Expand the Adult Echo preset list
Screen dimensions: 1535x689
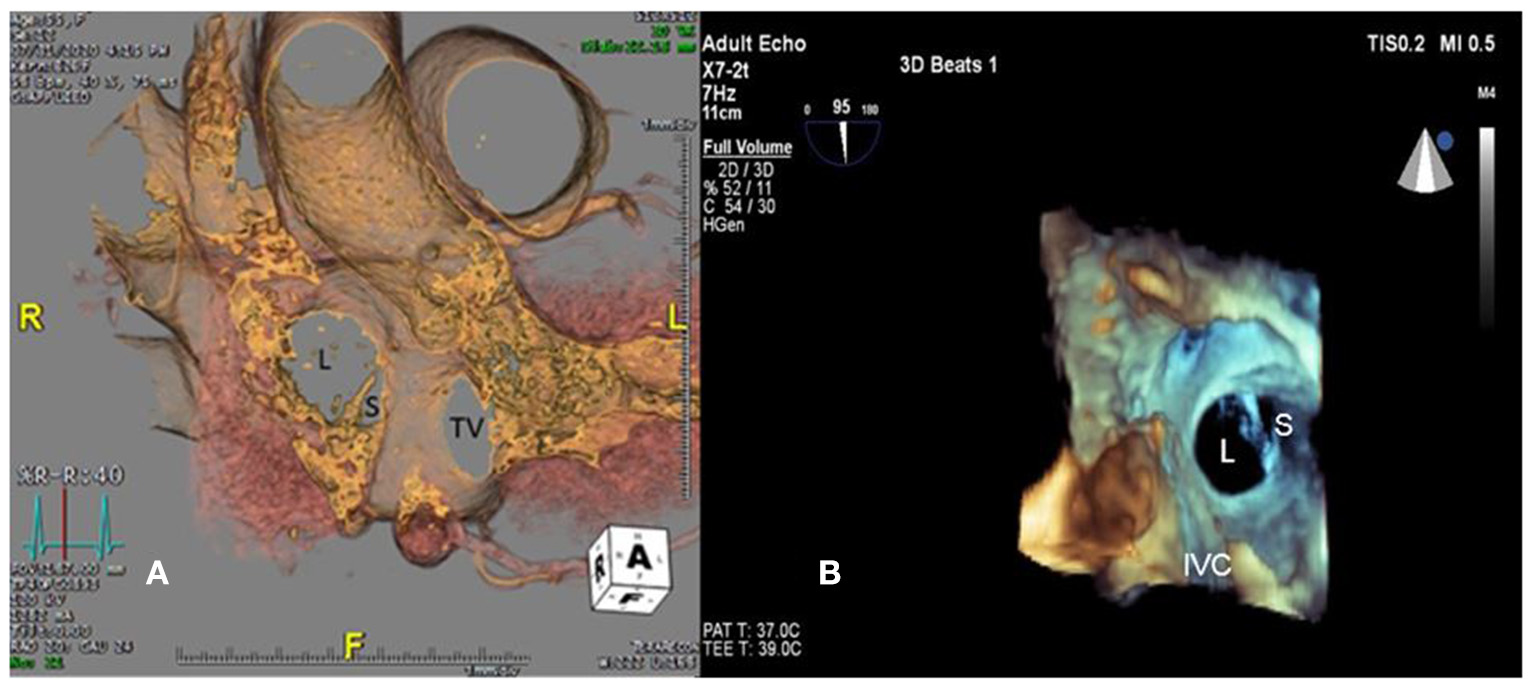coord(754,43)
